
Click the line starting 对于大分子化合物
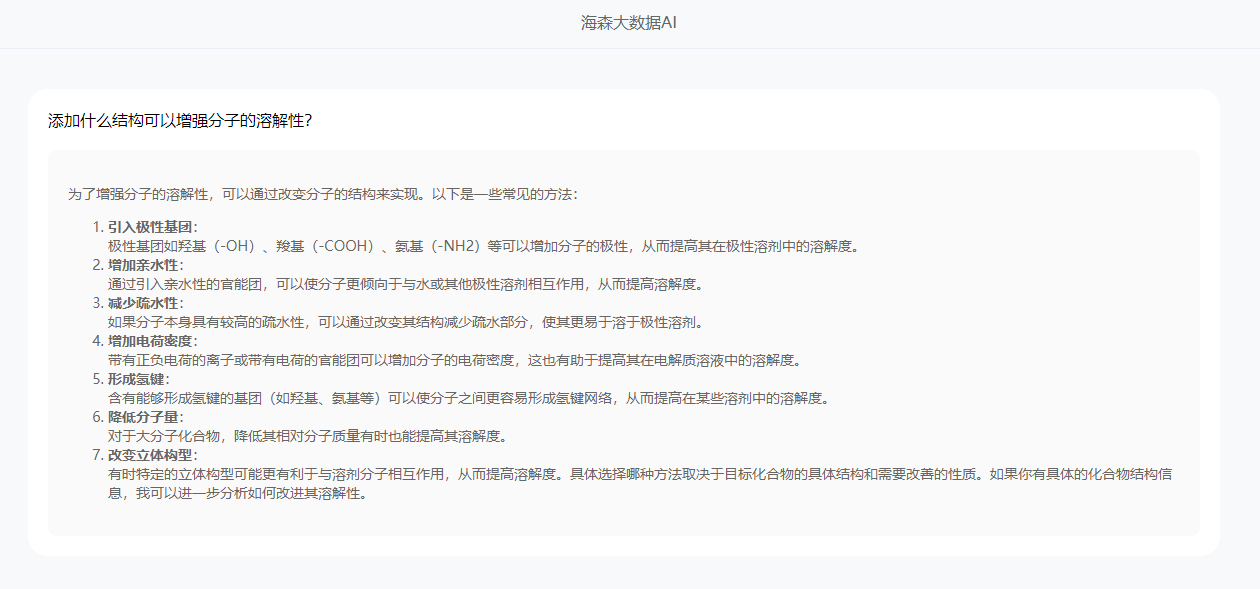pyautogui.click(x=308, y=436)
